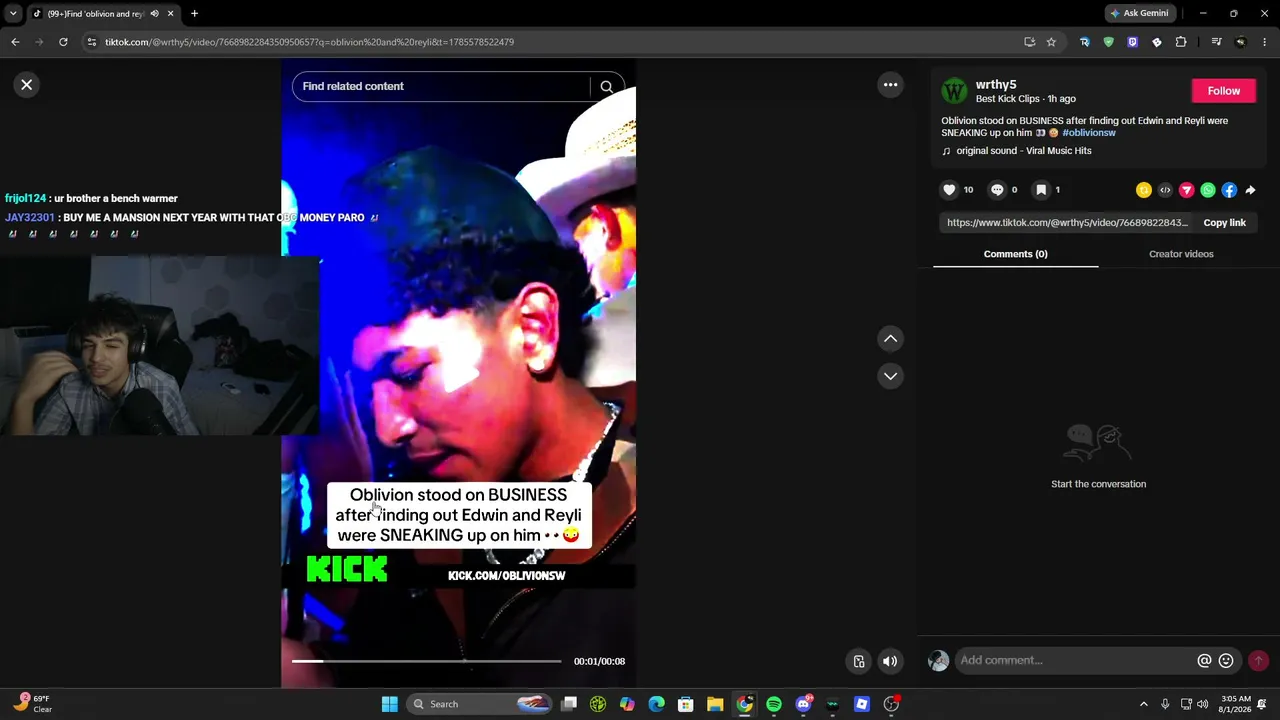Image resolution: width=1280 pixels, height=720 pixels.
Task: Open the taskbar clock showing 3:05 AM
Action: [1235, 704]
